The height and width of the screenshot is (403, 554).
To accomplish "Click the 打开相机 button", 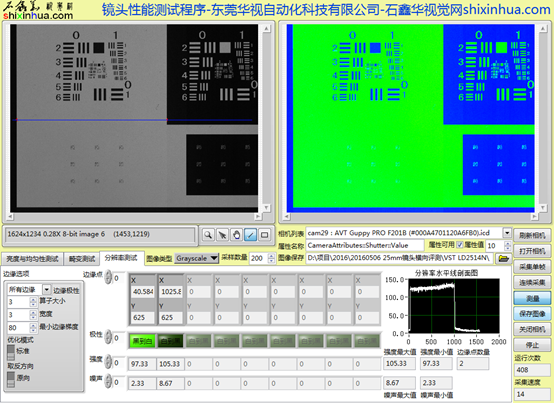I will click(x=532, y=251).
